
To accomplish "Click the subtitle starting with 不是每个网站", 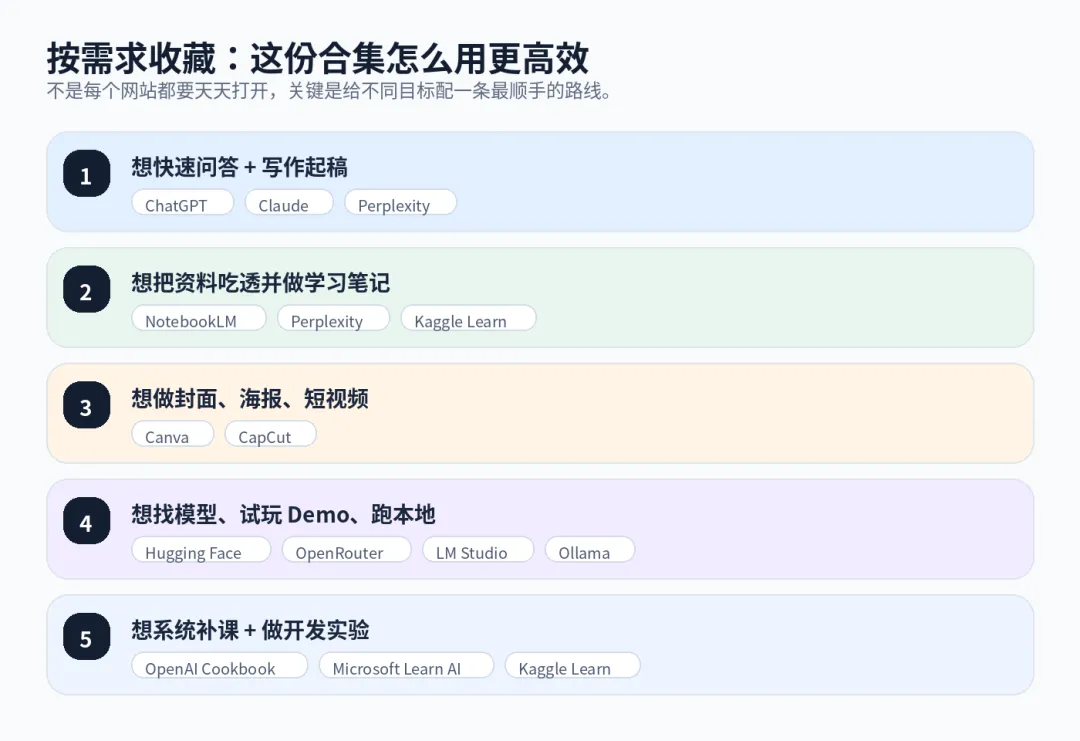I will tap(329, 91).
